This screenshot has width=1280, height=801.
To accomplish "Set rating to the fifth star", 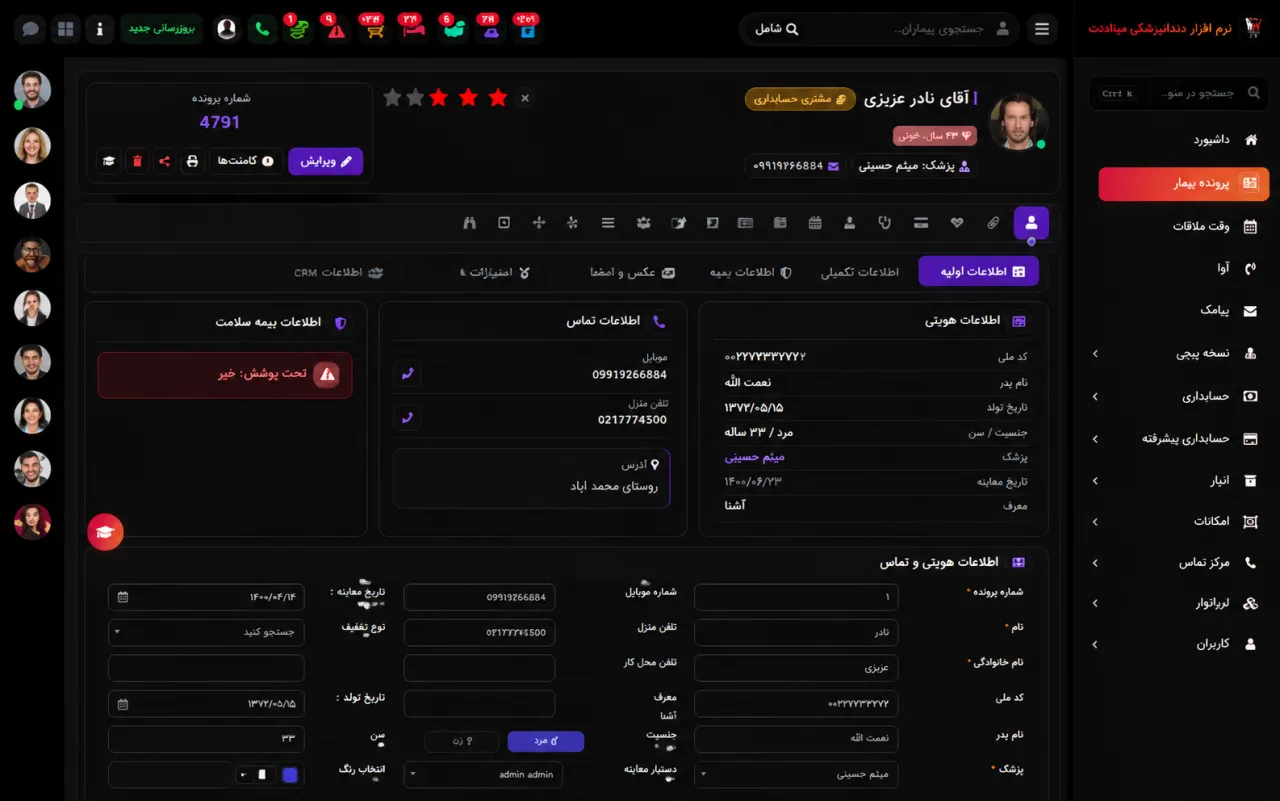I will [392, 97].
